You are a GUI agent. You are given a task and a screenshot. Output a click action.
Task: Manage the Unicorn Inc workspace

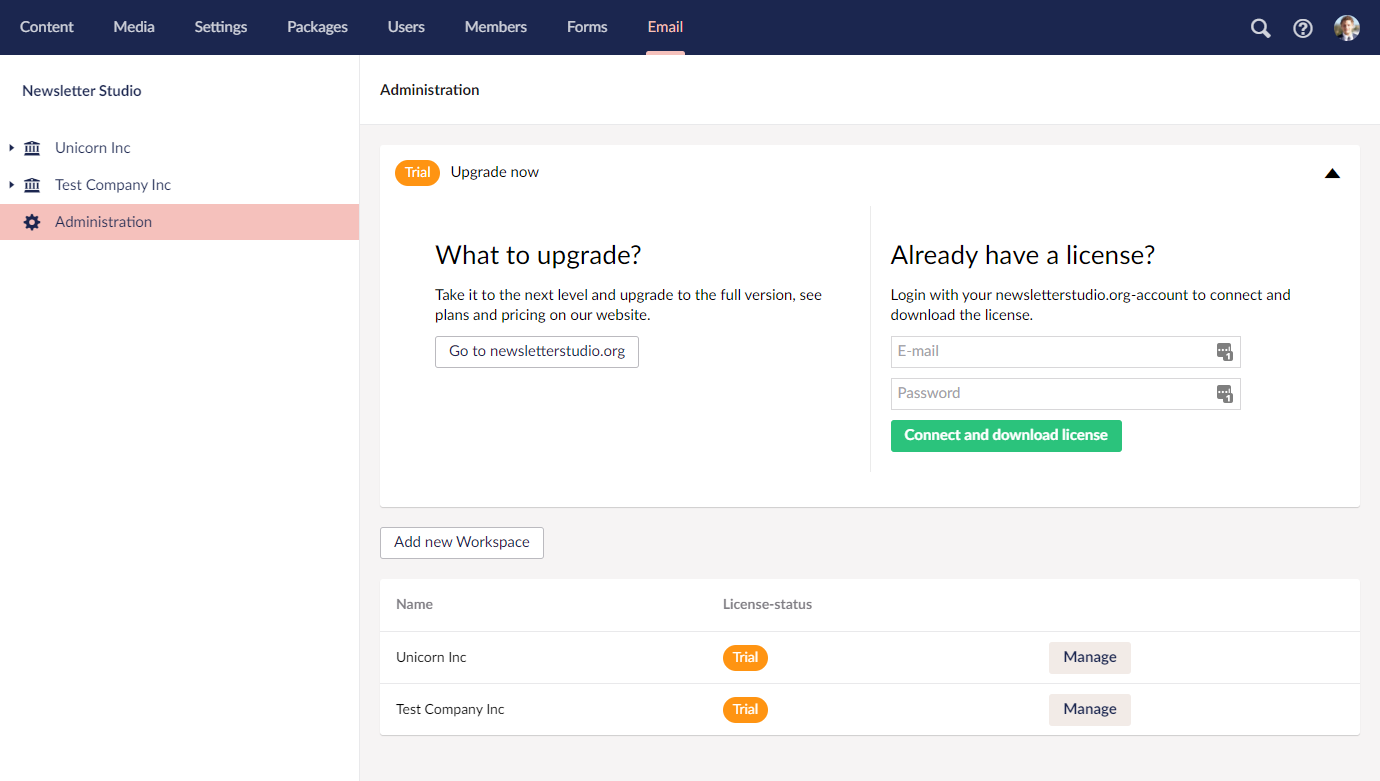[1090, 658]
